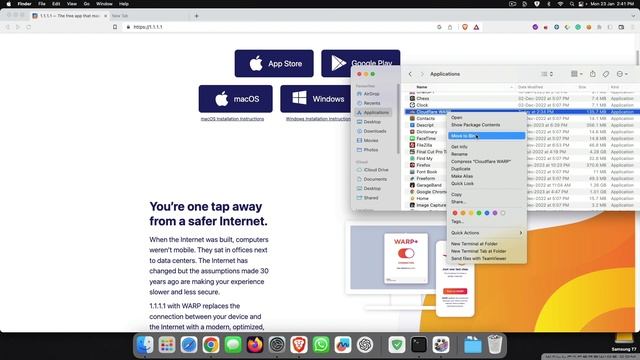Image resolution: width=640 pixels, height=360 pixels.
Task: Click the Finder tag toolbar icon
Action: [606, 74]
